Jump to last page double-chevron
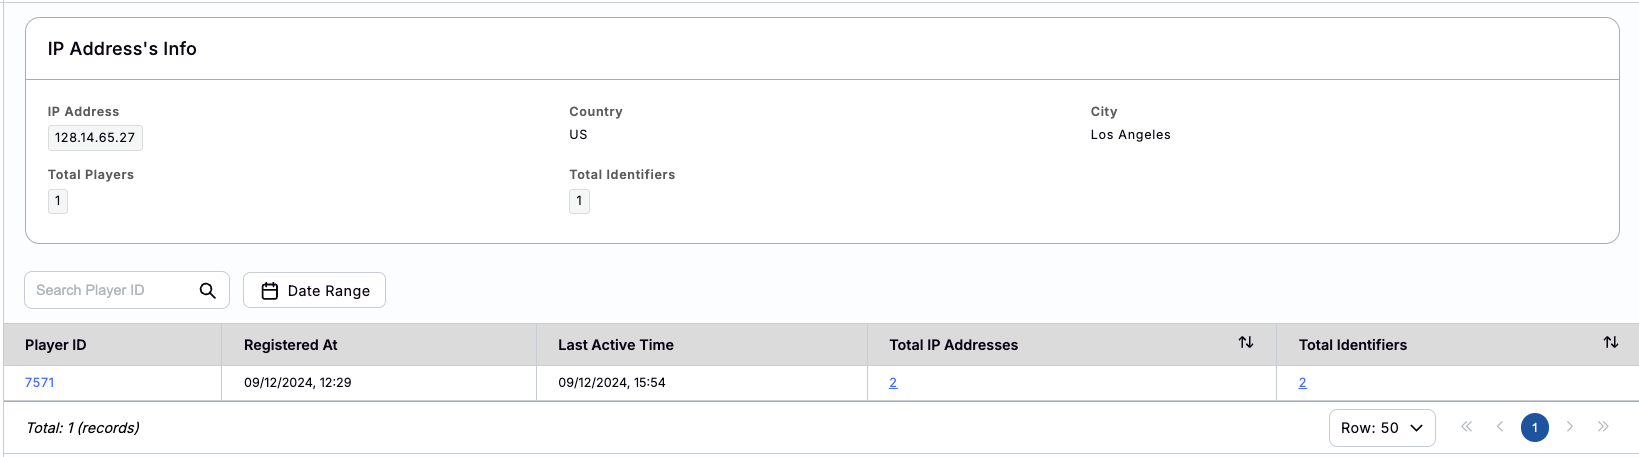Viewport: 1639px width, 457px height. coord(1603,427)
